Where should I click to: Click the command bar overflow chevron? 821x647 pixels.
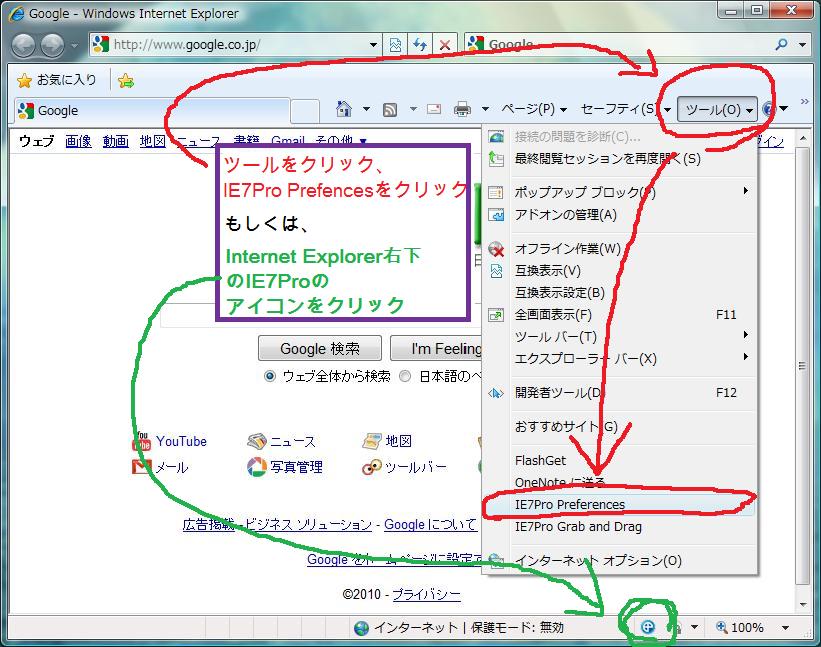(x=805, y=102)
